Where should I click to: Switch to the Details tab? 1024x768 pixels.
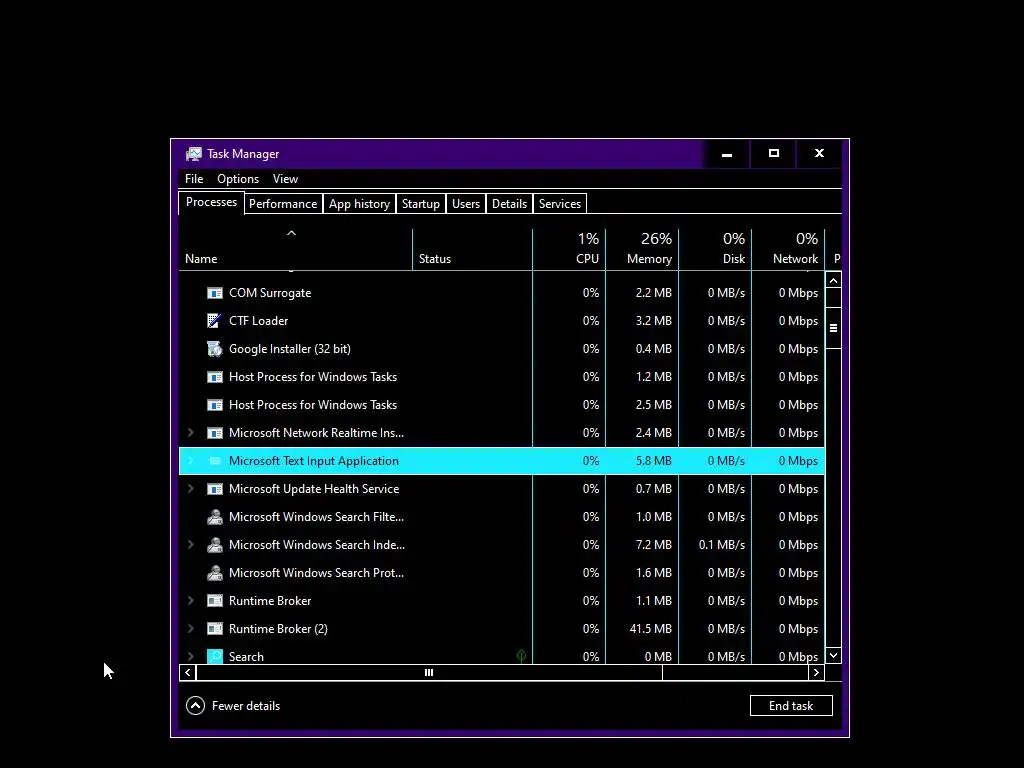tap(509, 204)
